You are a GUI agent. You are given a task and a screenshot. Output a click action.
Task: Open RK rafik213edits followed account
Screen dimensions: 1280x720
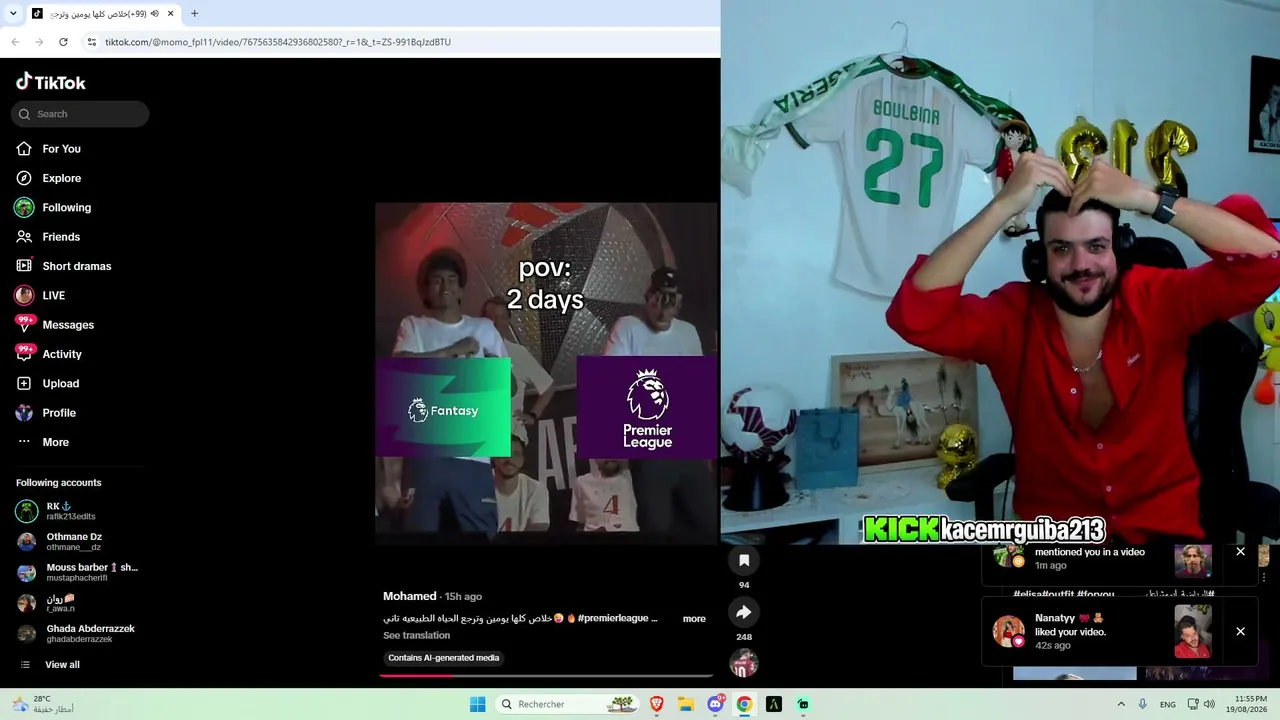pos(78,511)
